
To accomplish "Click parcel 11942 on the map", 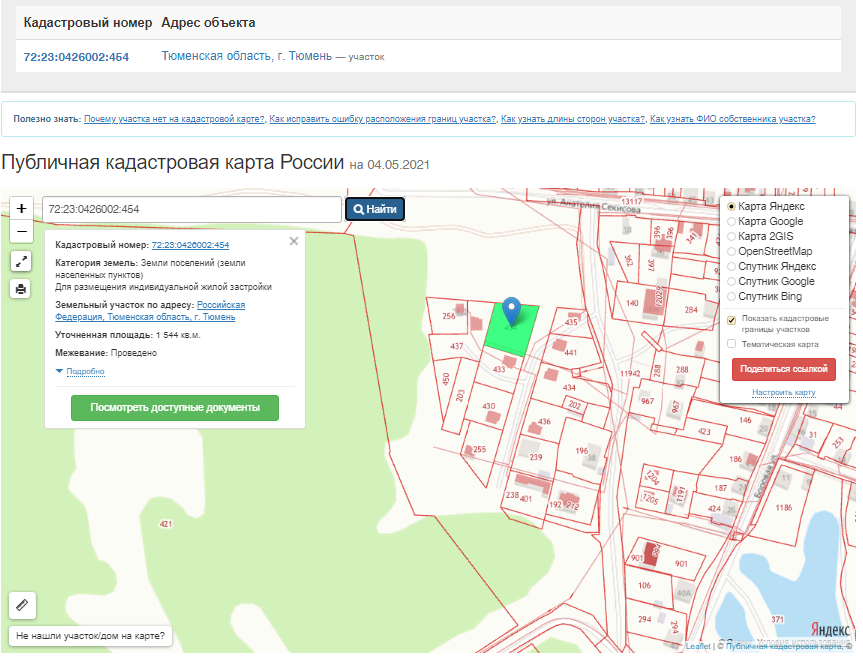I will pos(630,373).
